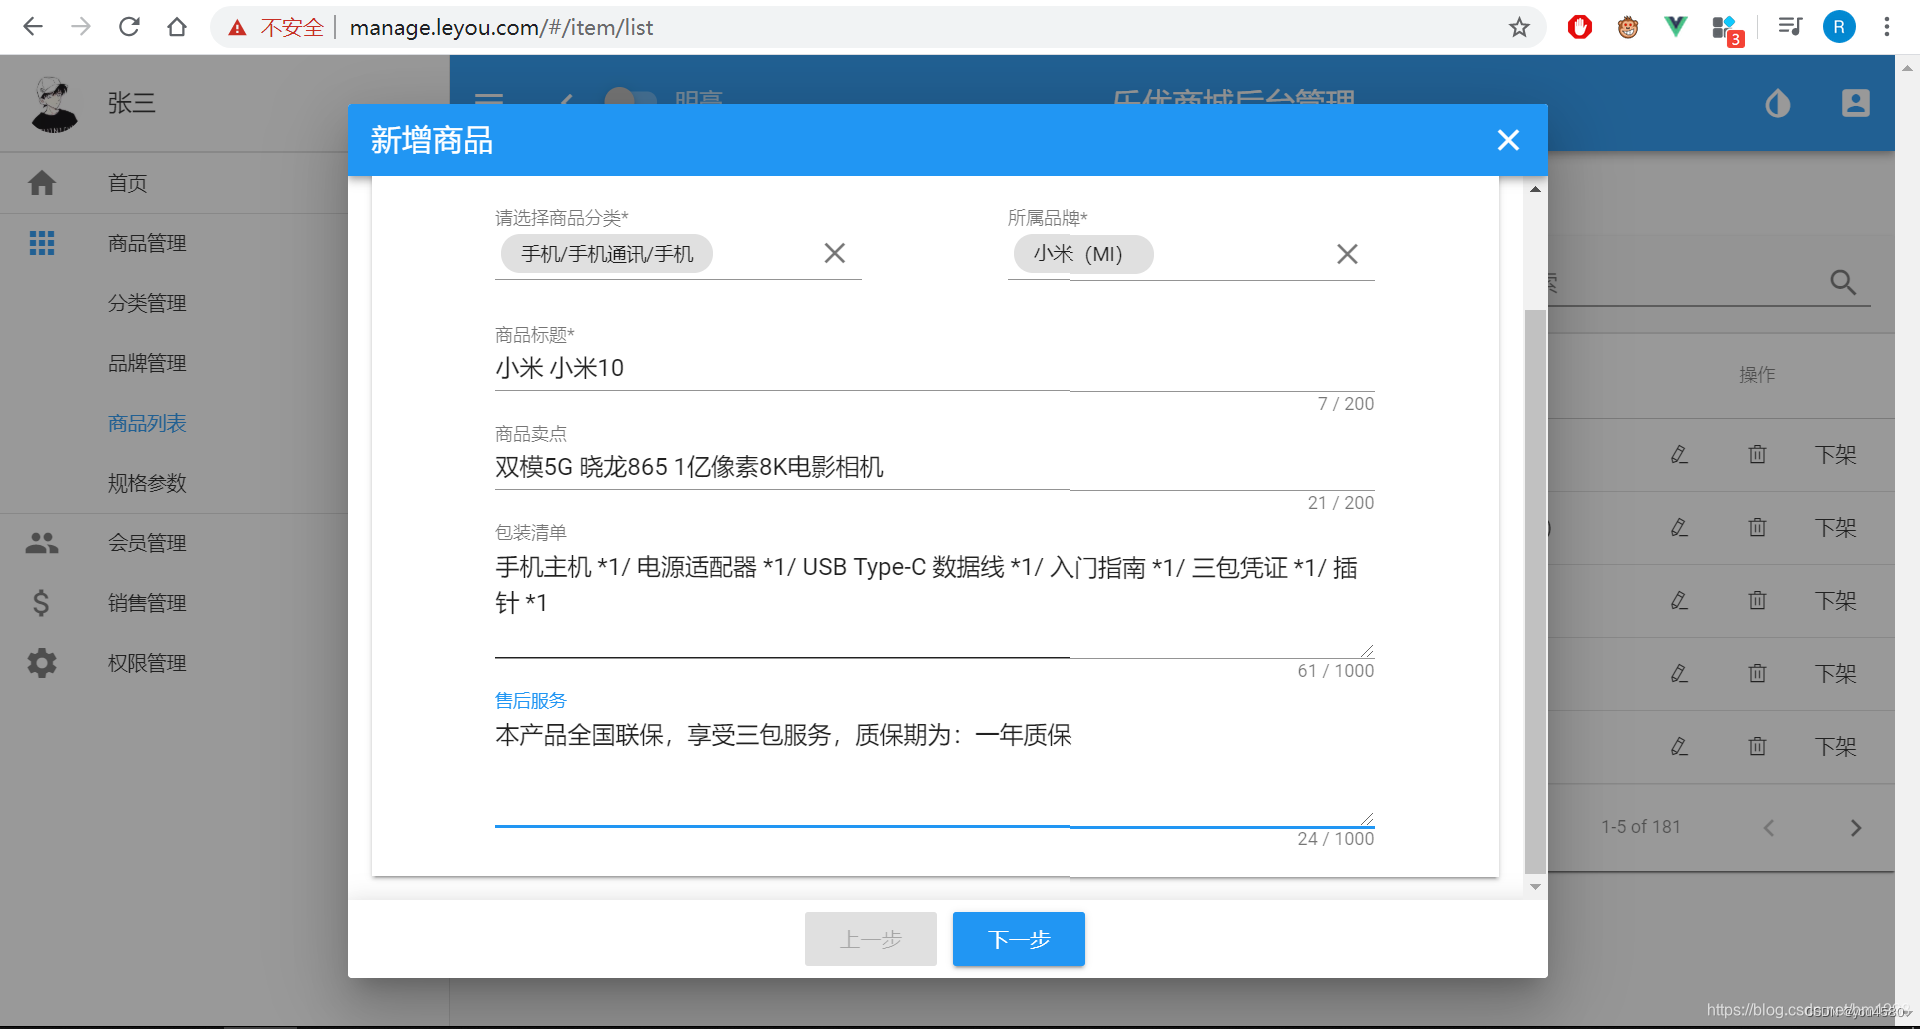Viewport: 1920px width, 1029px height.
Task: Go to next page of product table
Action: point(1856,828)
